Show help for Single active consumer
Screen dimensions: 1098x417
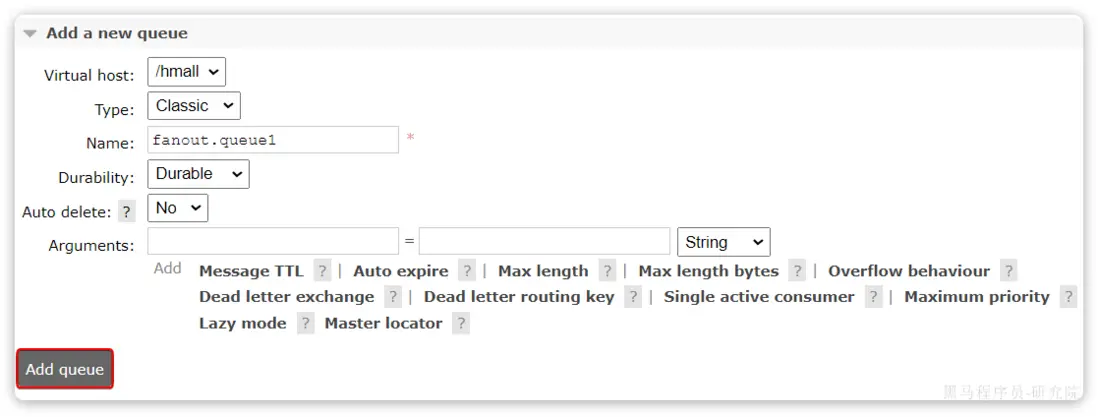[x=874, y=297]
